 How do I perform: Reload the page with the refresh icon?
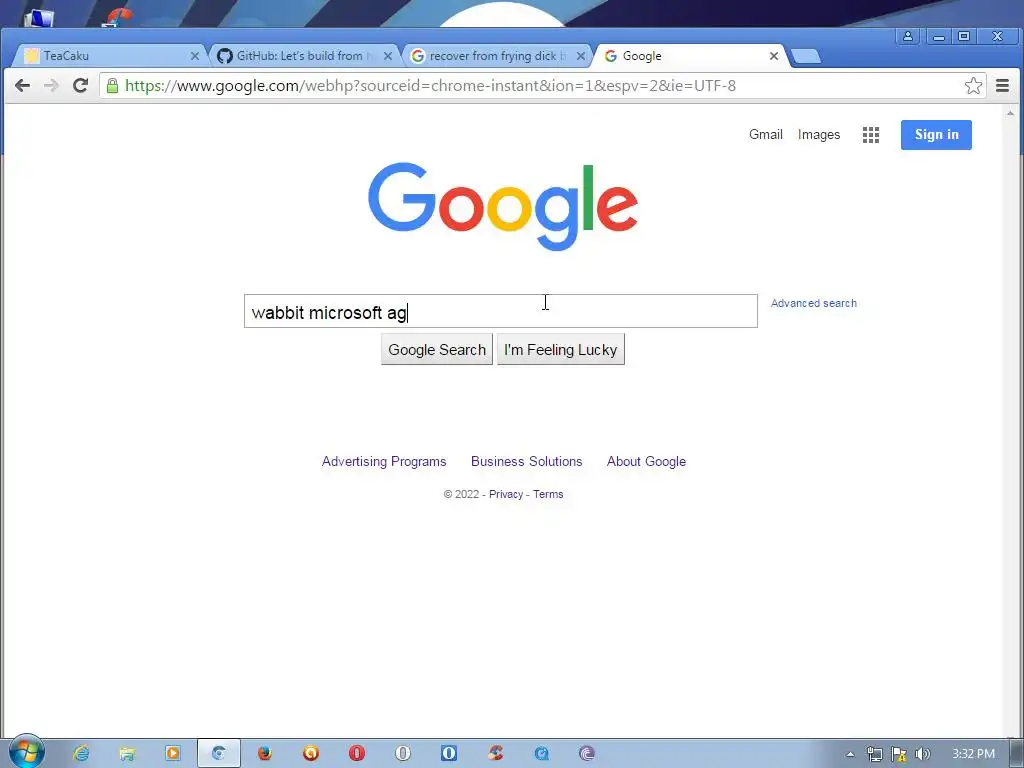click(x=80, y=86)
